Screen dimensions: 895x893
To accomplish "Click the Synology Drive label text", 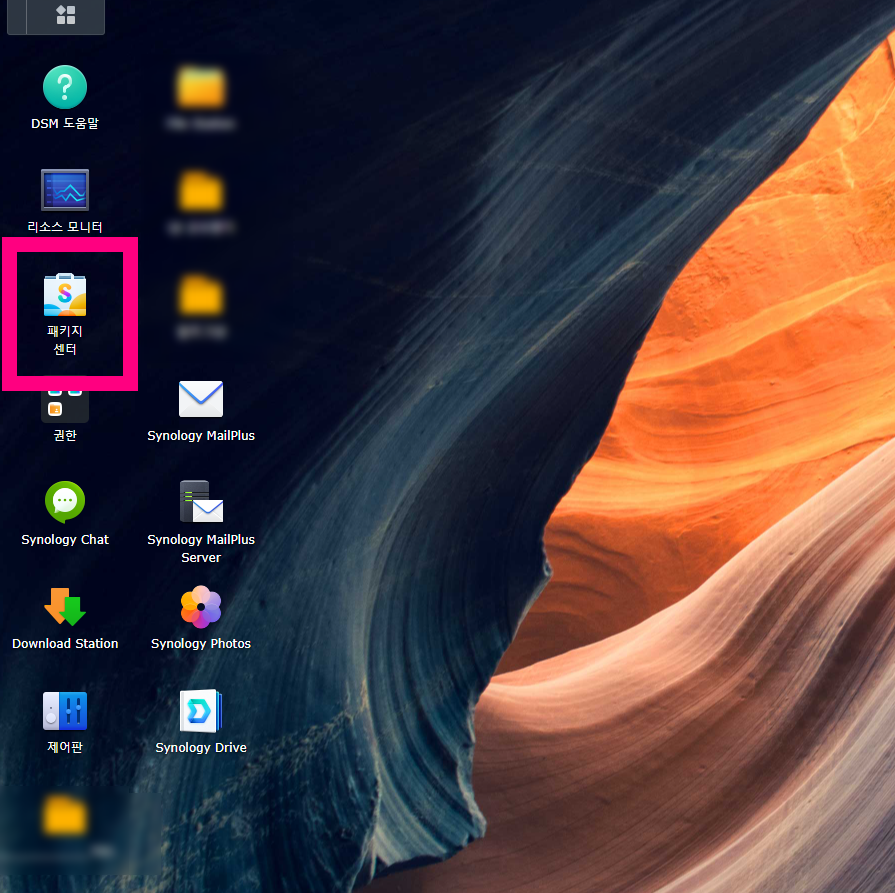I will coord(201,747).
